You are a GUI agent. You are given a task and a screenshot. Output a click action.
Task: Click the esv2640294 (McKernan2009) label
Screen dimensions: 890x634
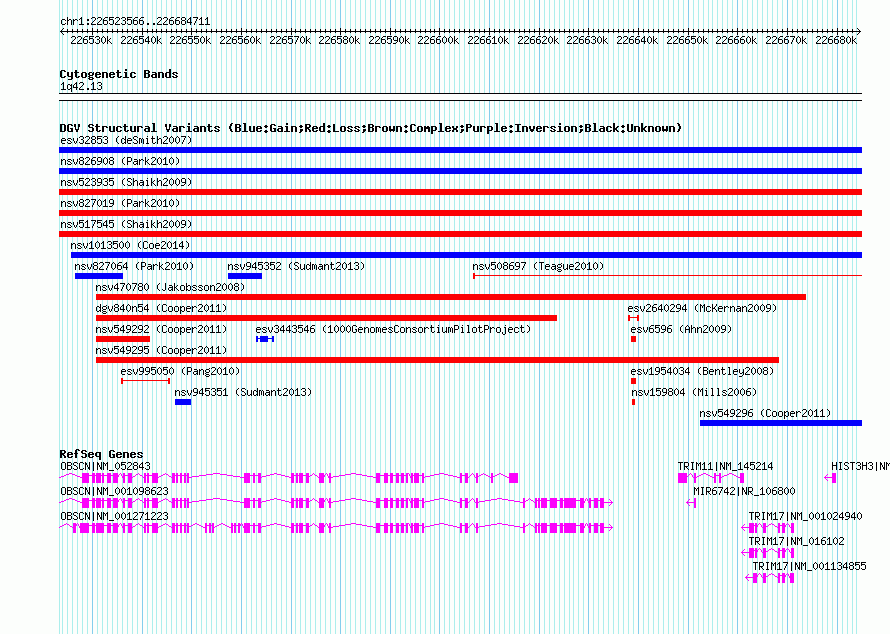pos(702,308)
